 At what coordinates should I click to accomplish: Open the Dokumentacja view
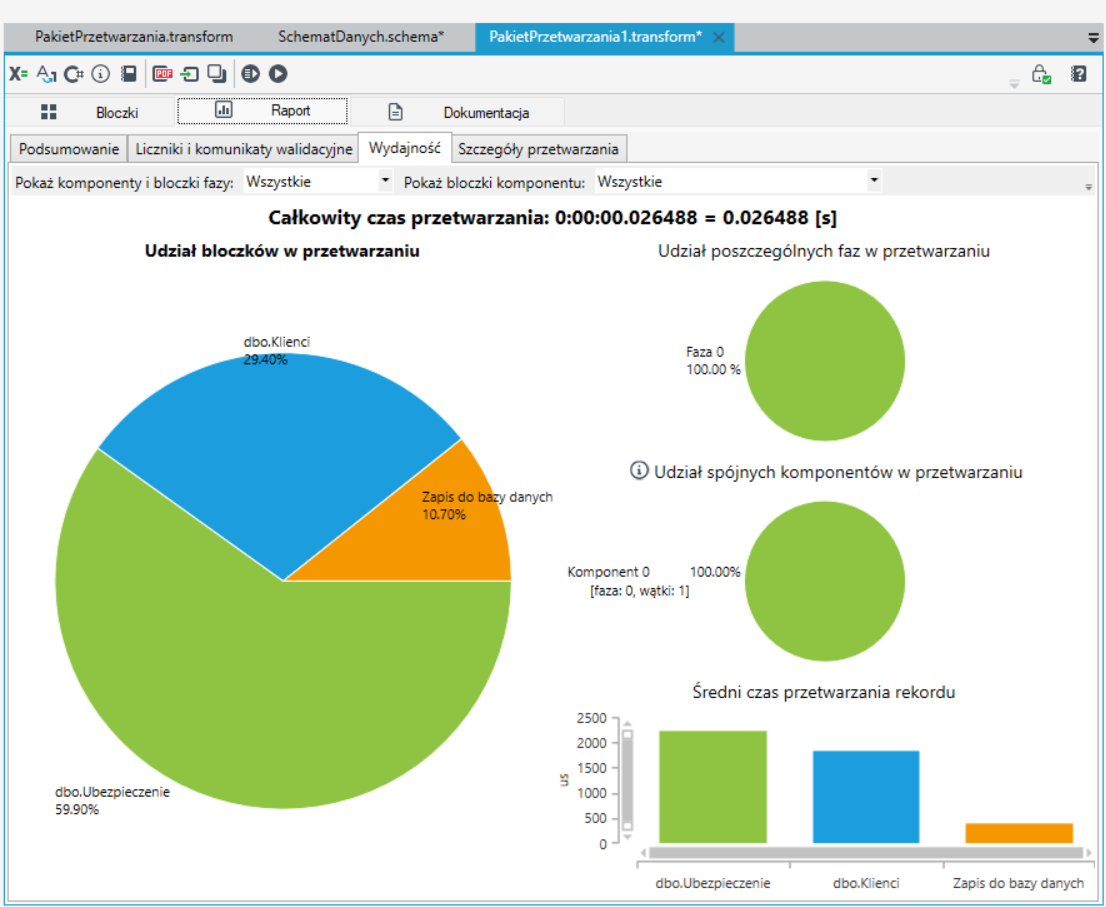(x=458, y=112)
